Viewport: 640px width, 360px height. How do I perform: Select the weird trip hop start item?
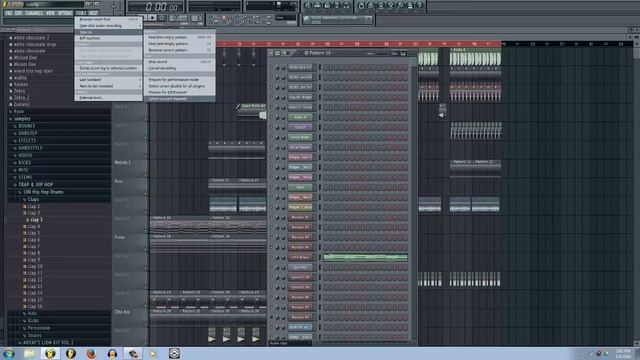pos(33,71)
